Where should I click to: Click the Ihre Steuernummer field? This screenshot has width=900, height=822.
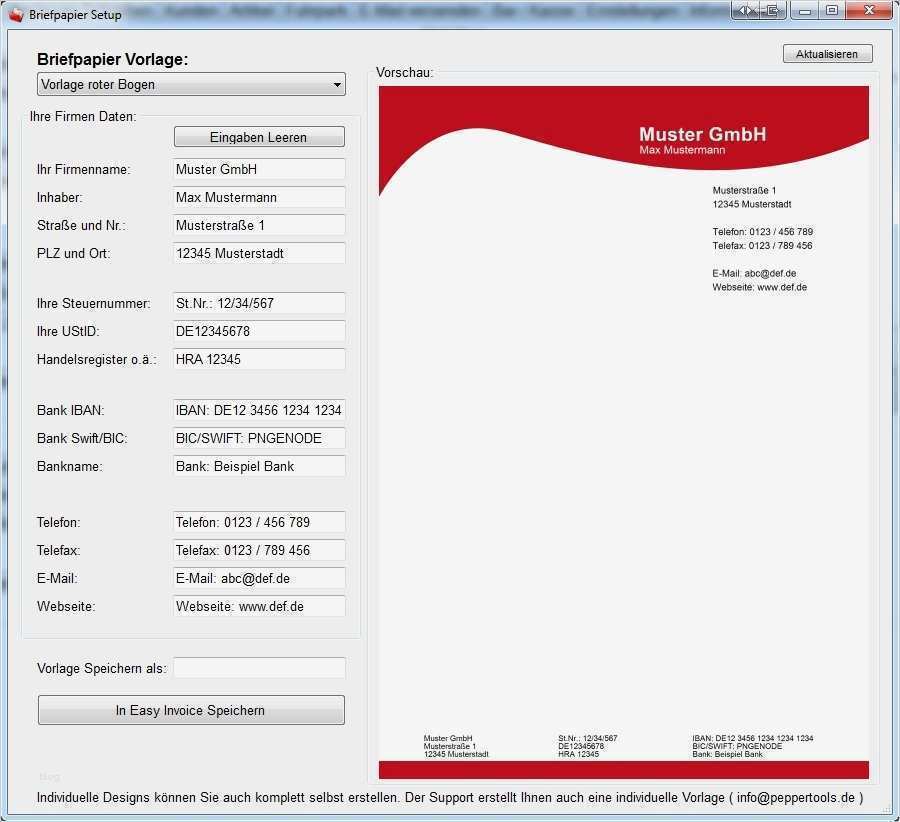click(x=258, y=303)
